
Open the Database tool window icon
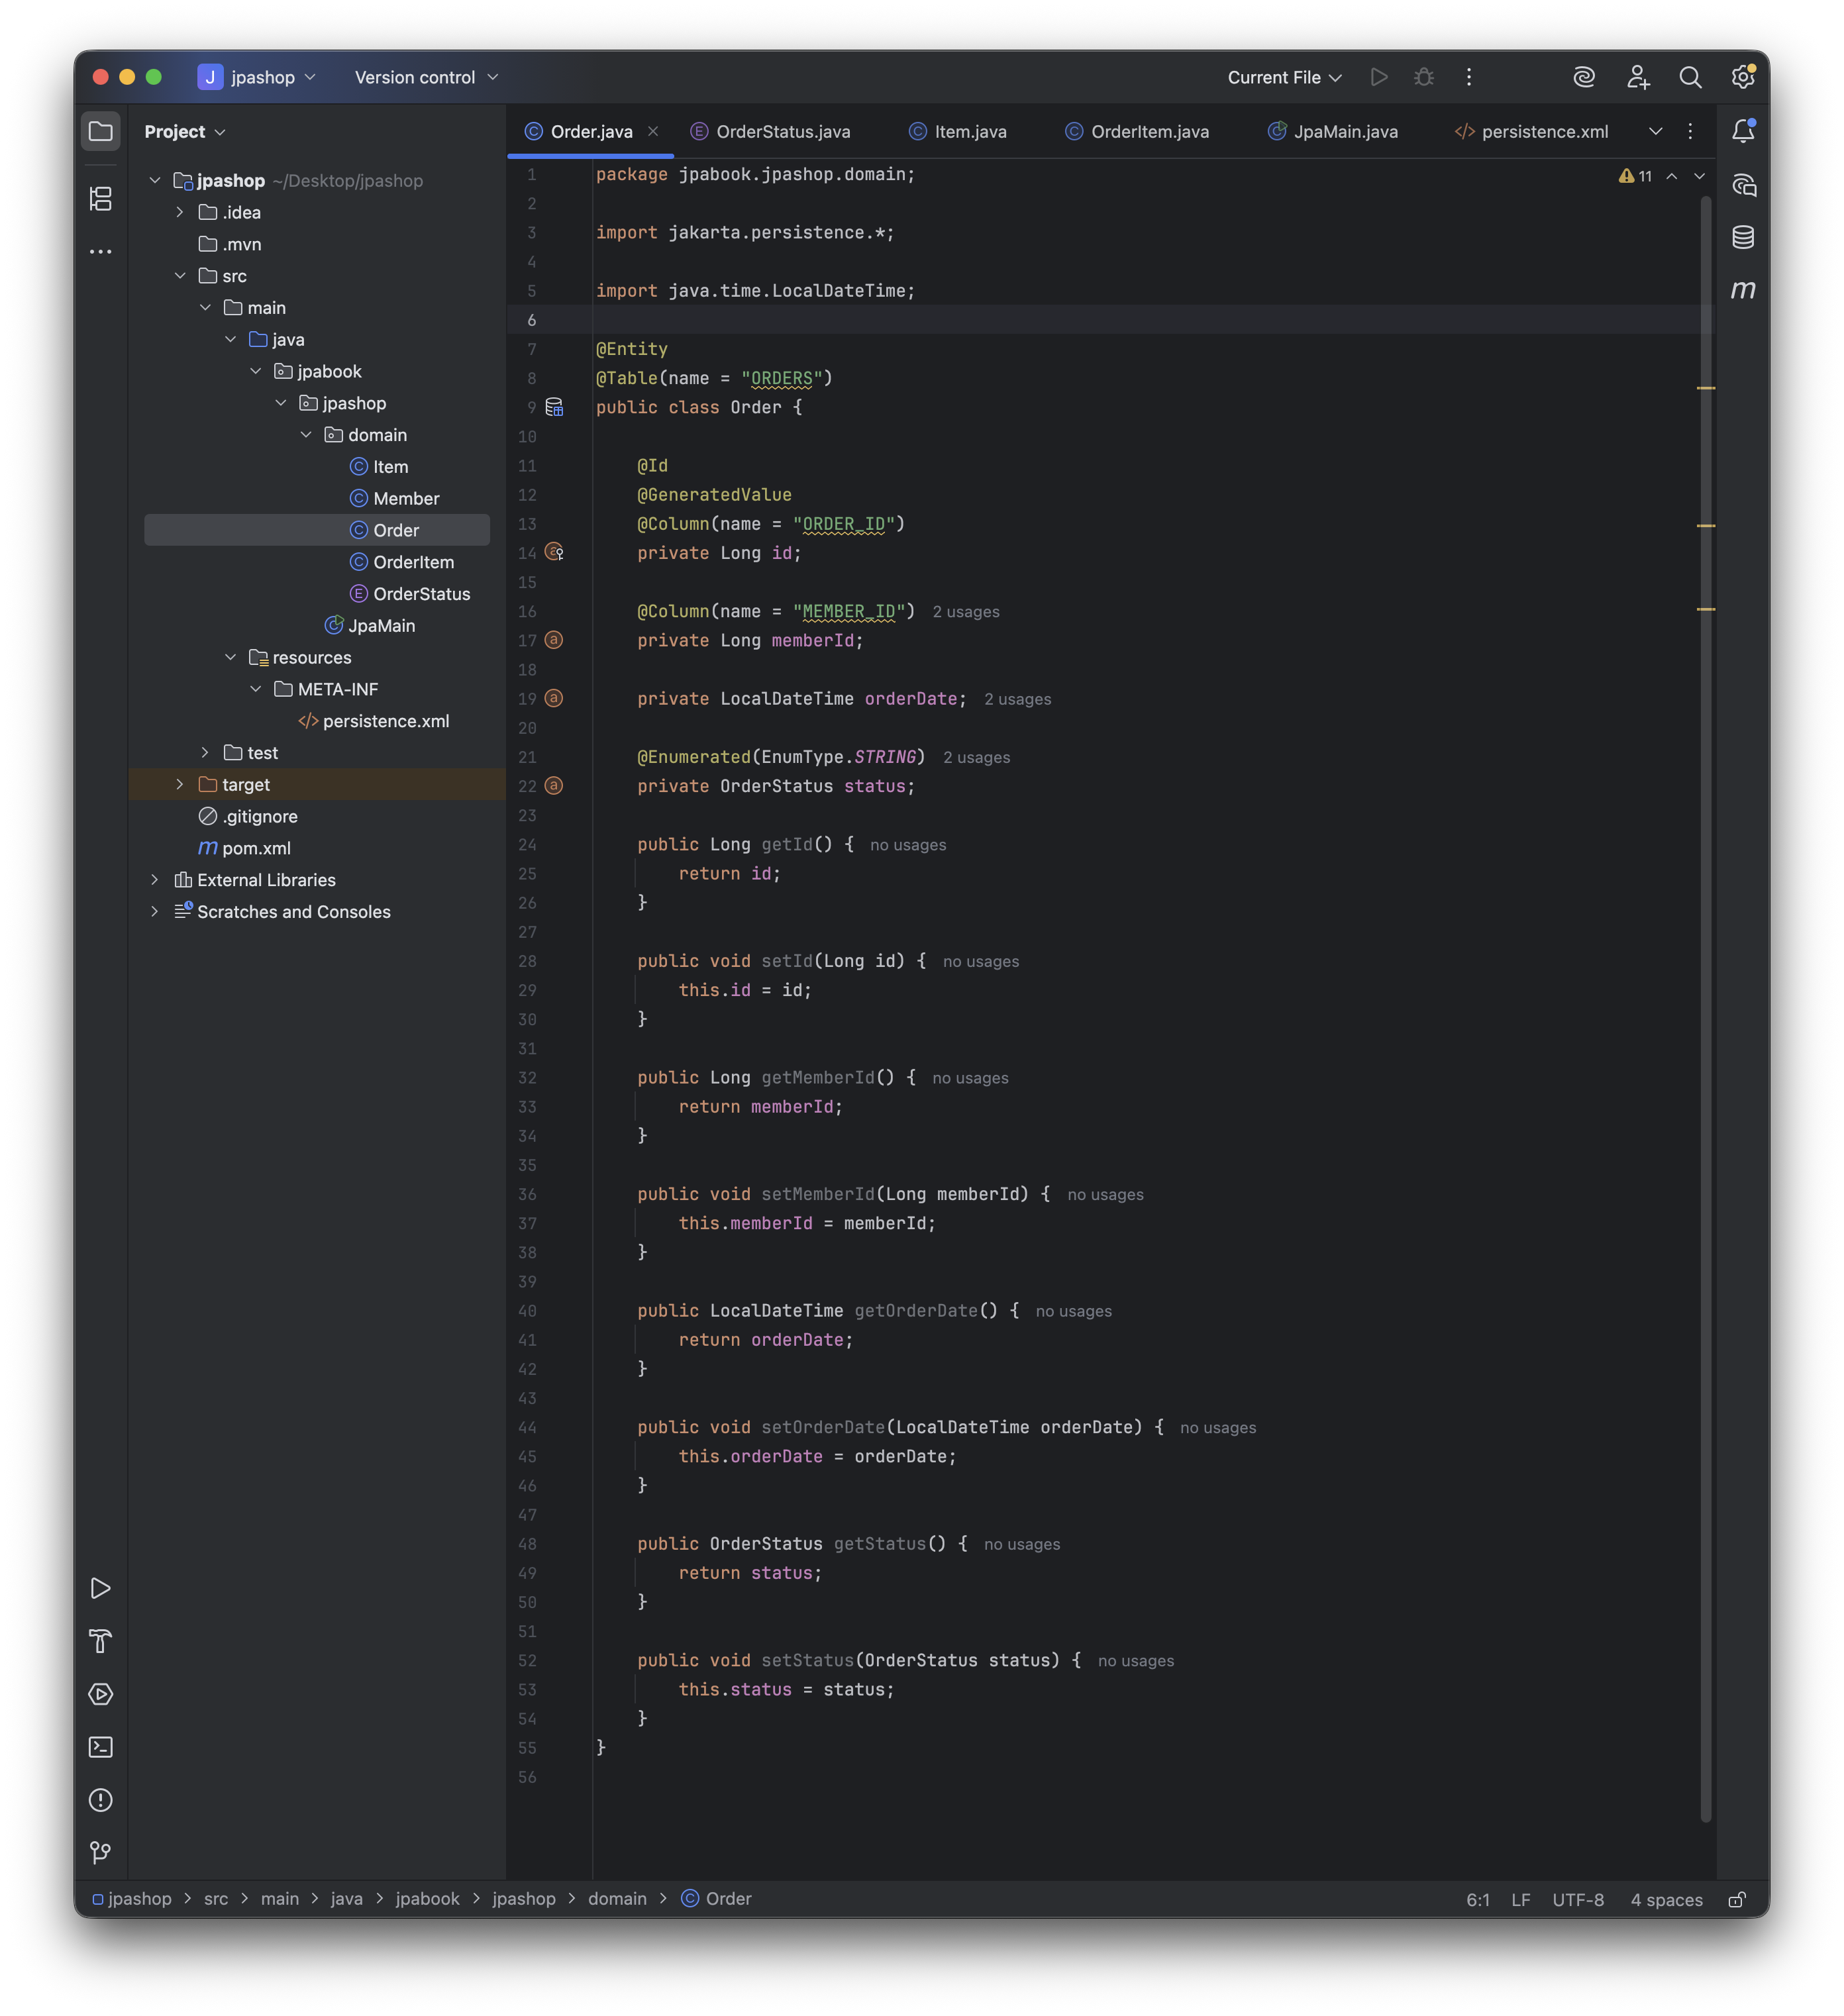tap(1742, 237)
